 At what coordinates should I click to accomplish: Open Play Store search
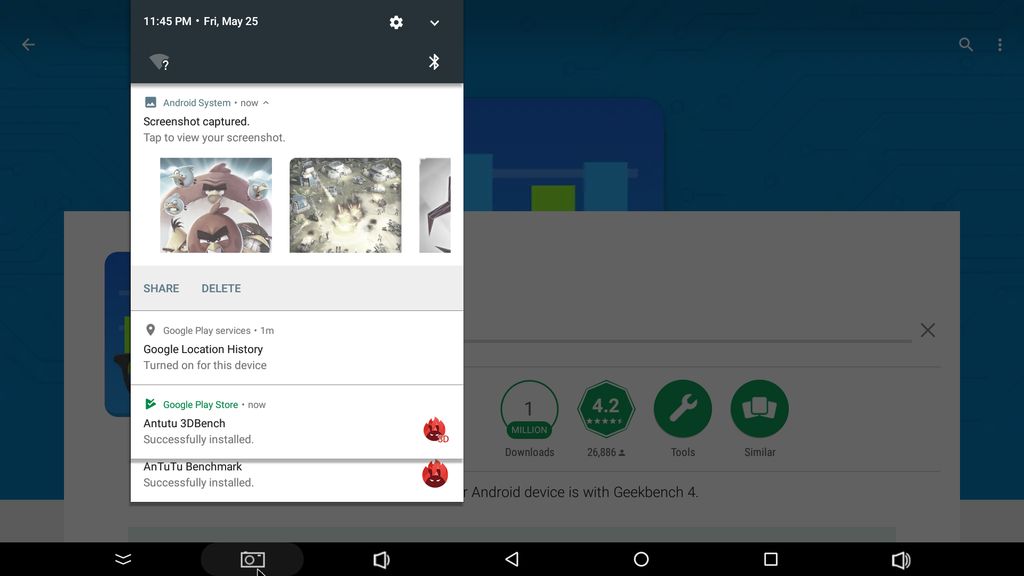966,44
